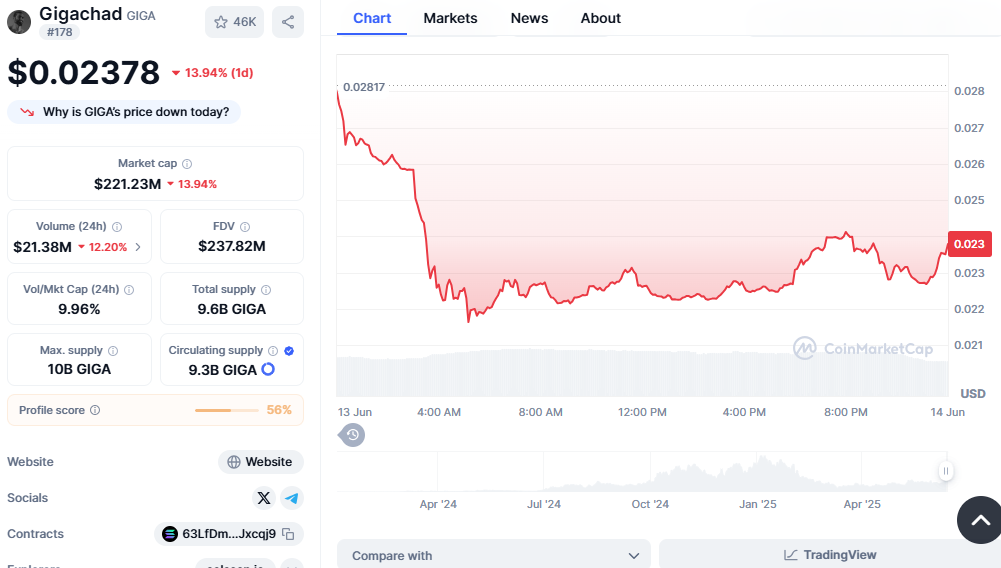1001x568 pixels.
Task: Click the $21.38M volume value
Action: (43, 247)
